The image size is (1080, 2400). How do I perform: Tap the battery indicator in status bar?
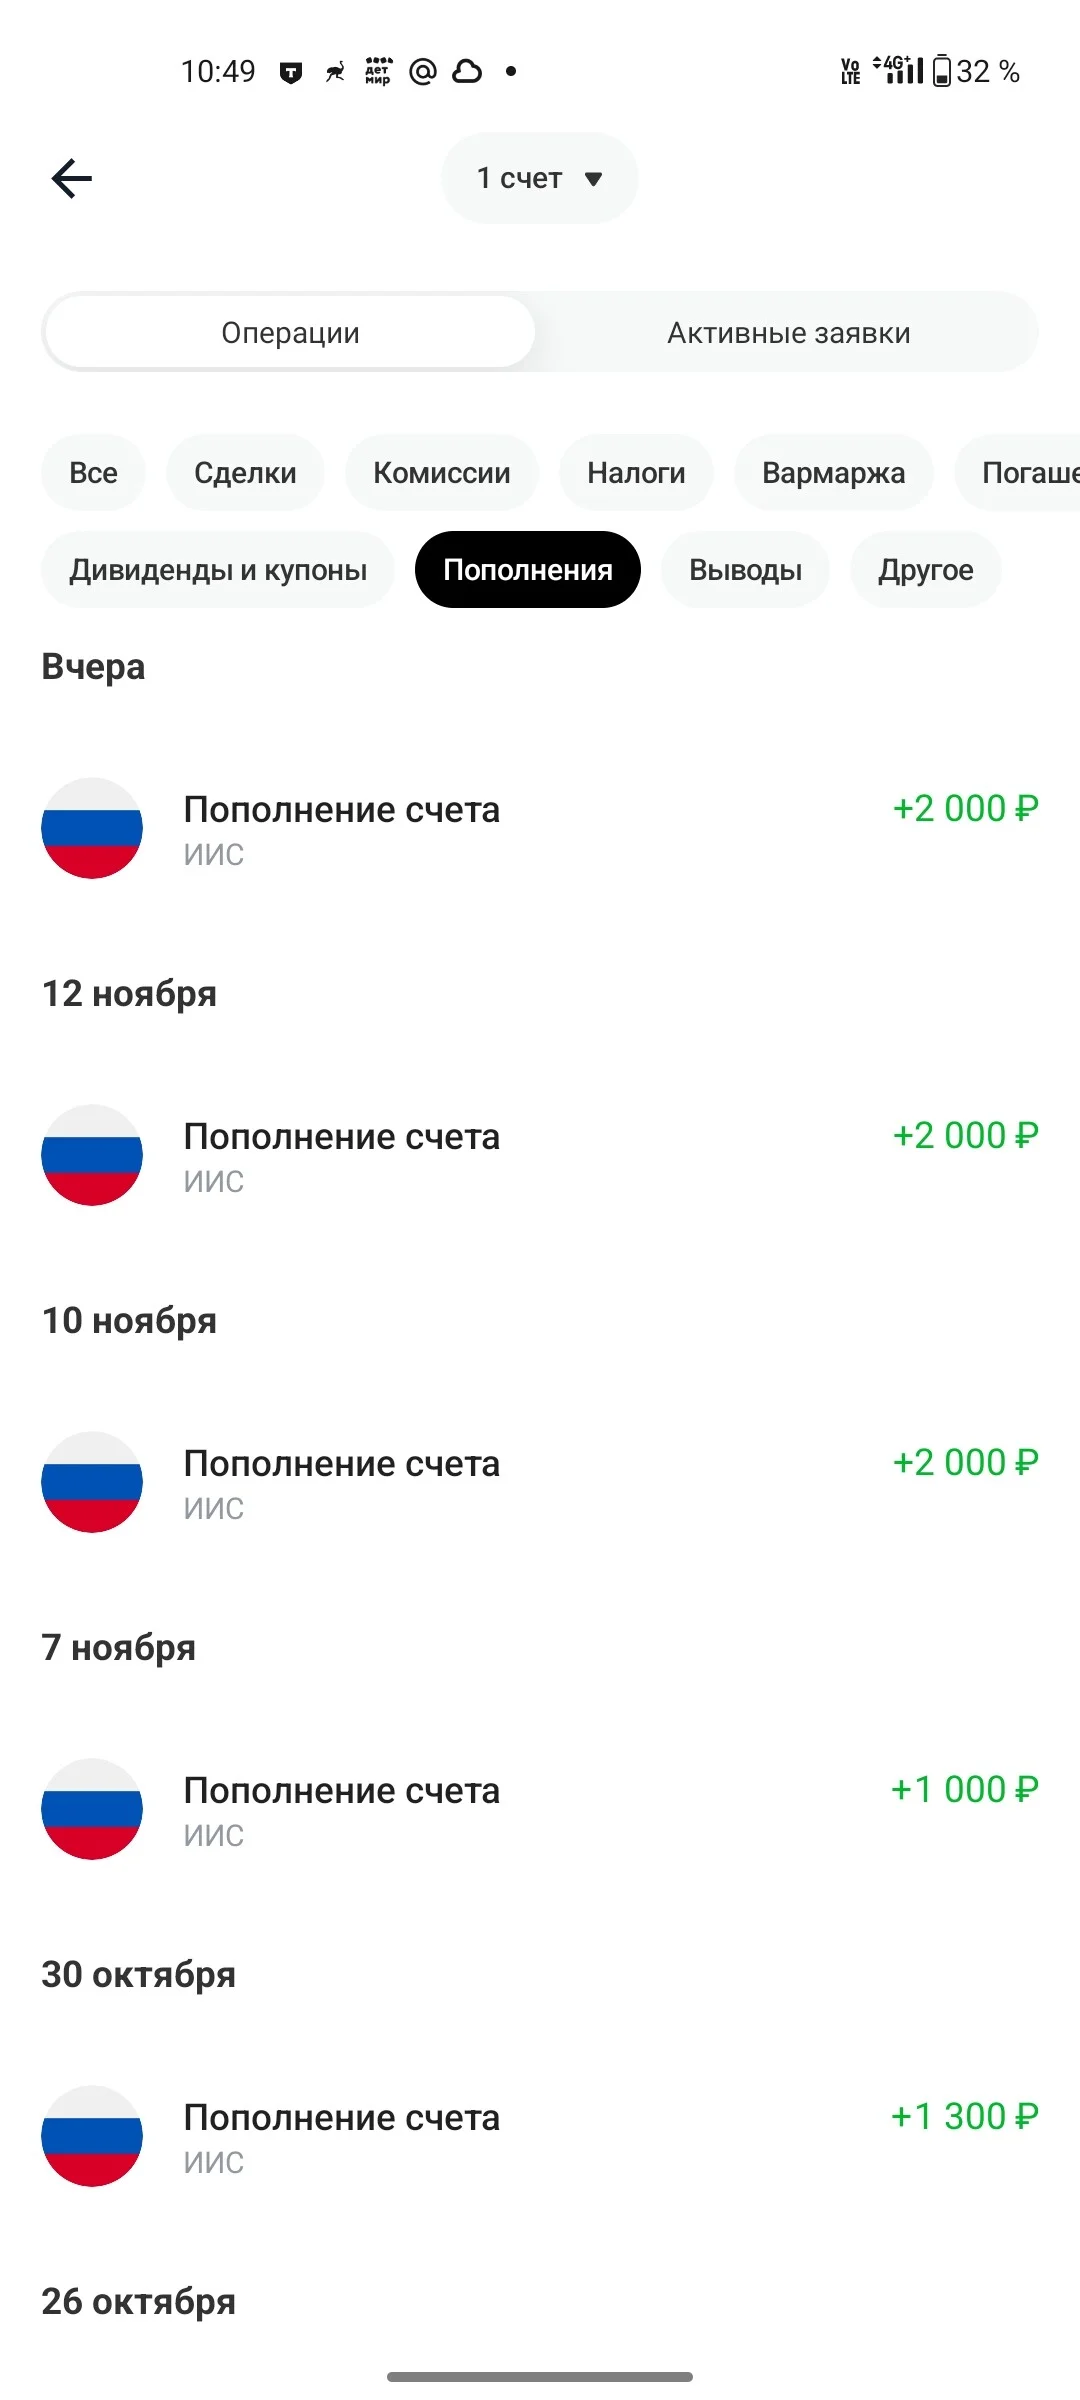(942, 71)
